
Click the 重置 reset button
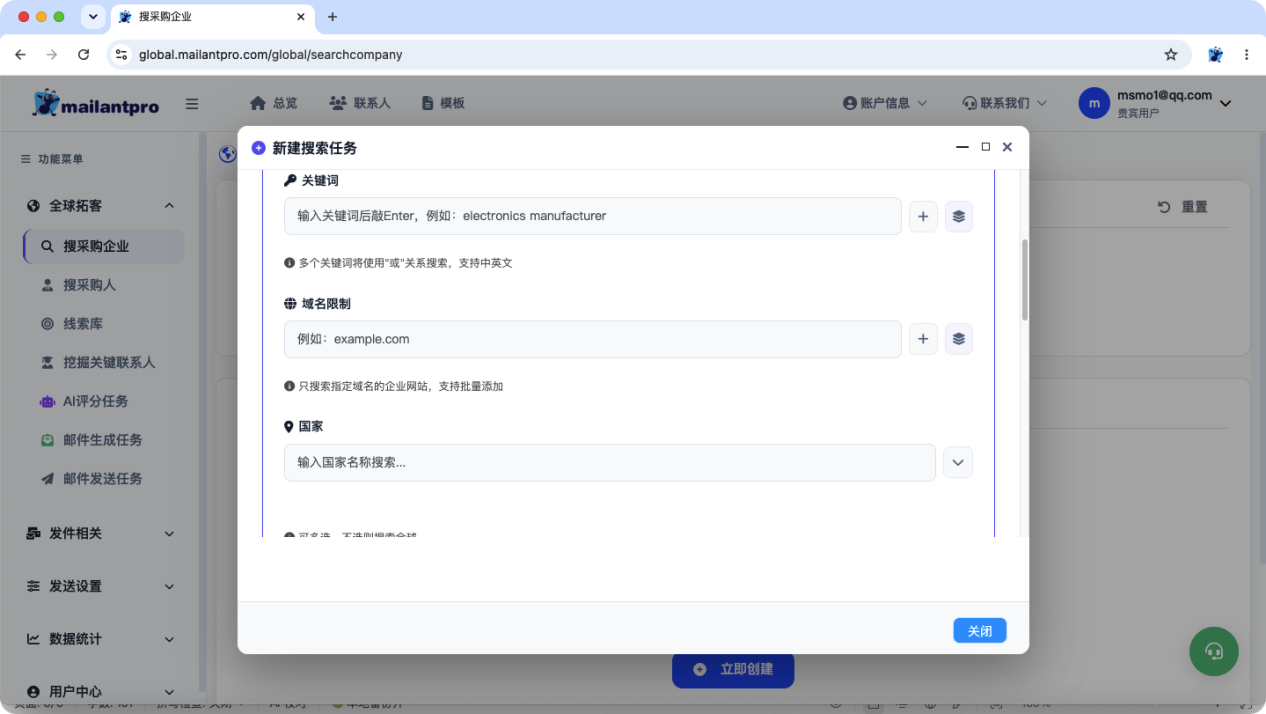pyautogui.click(x=1183, y=207)
